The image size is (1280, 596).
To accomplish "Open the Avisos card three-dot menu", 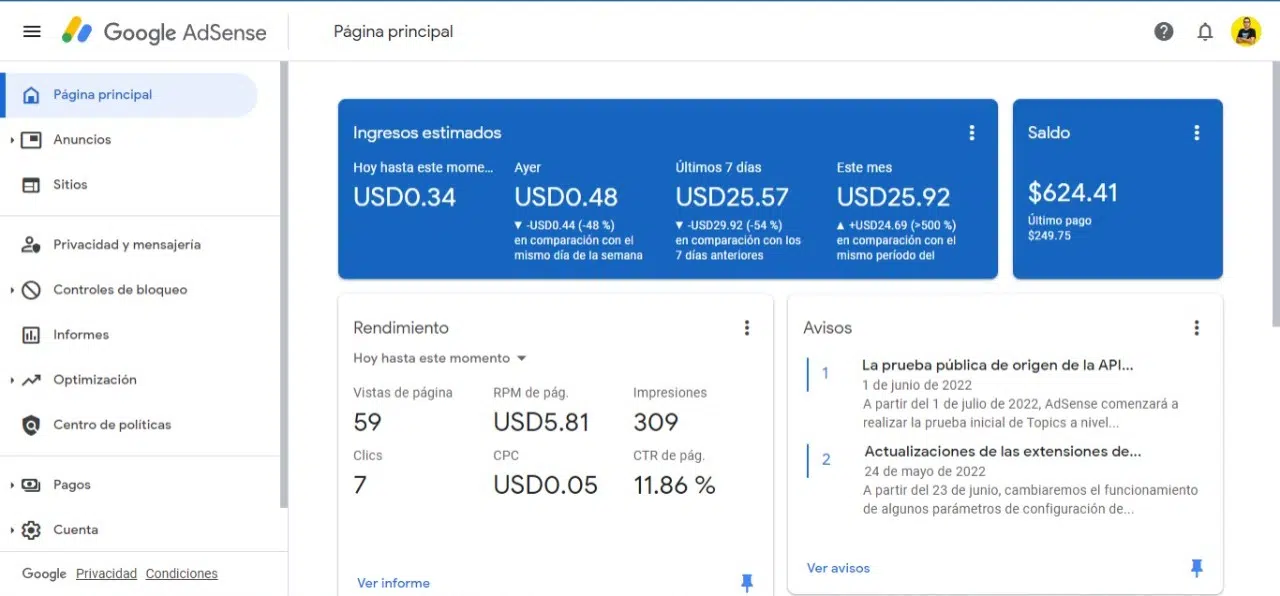I will coord(1197,328).
